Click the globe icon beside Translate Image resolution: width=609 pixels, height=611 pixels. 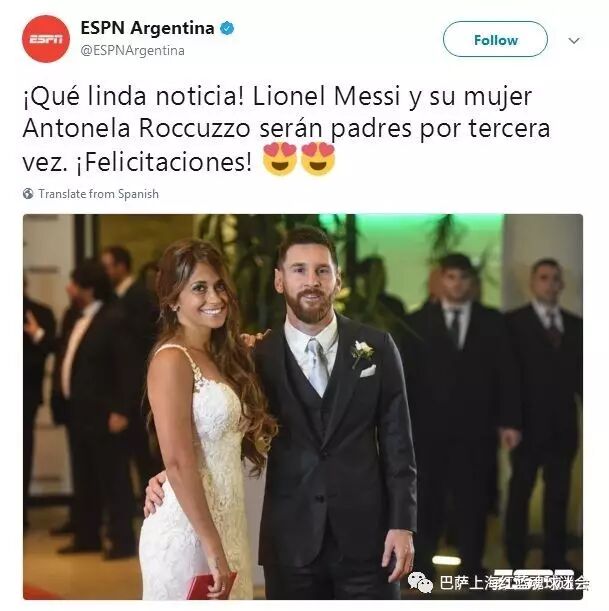click(28, 194)
